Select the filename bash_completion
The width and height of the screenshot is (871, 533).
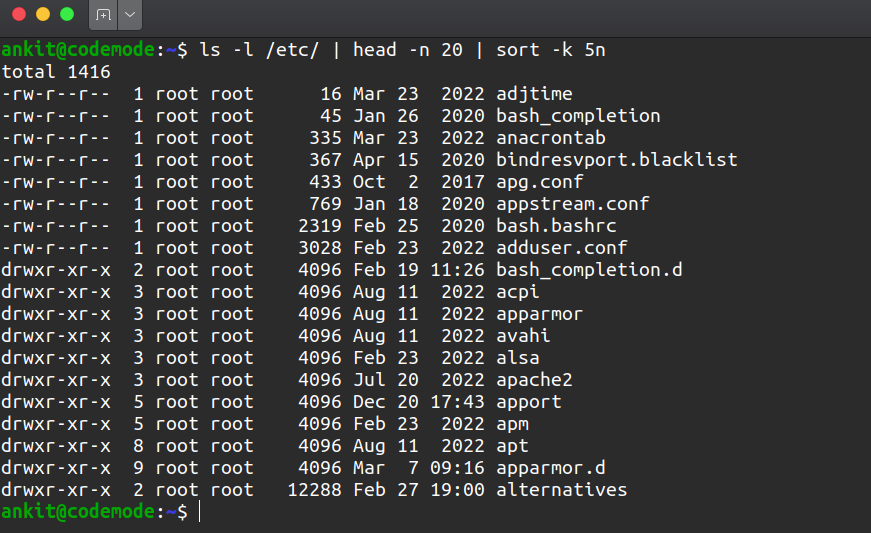coord(578,116)
